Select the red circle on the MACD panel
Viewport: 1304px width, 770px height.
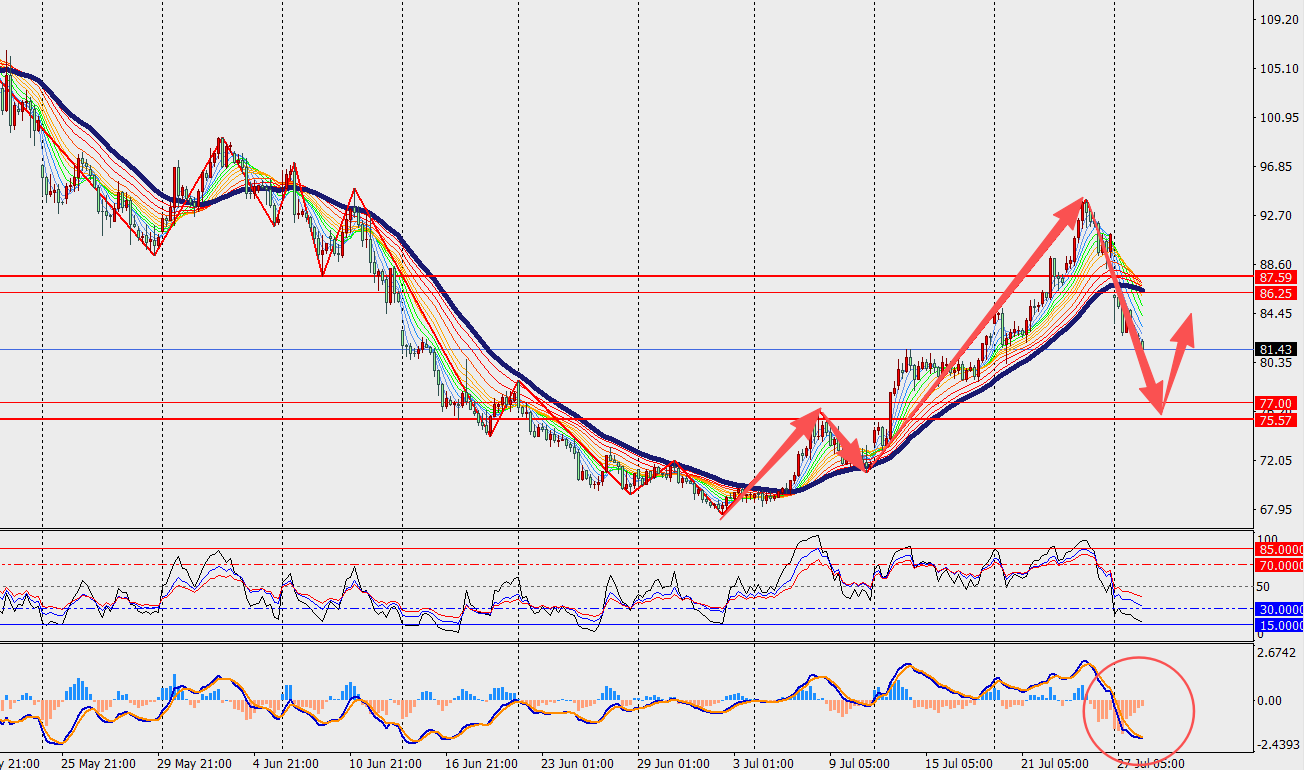[1140, 705]
